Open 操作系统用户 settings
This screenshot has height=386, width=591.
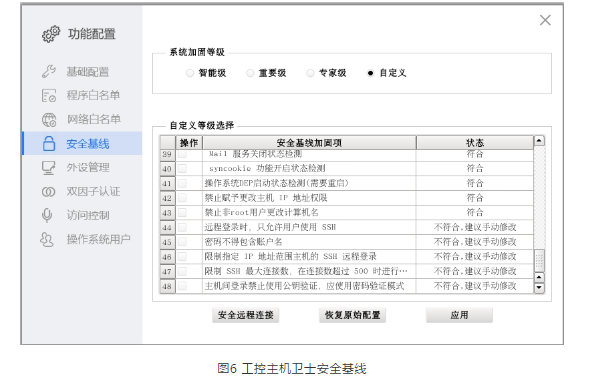click(x=82, y=239)
